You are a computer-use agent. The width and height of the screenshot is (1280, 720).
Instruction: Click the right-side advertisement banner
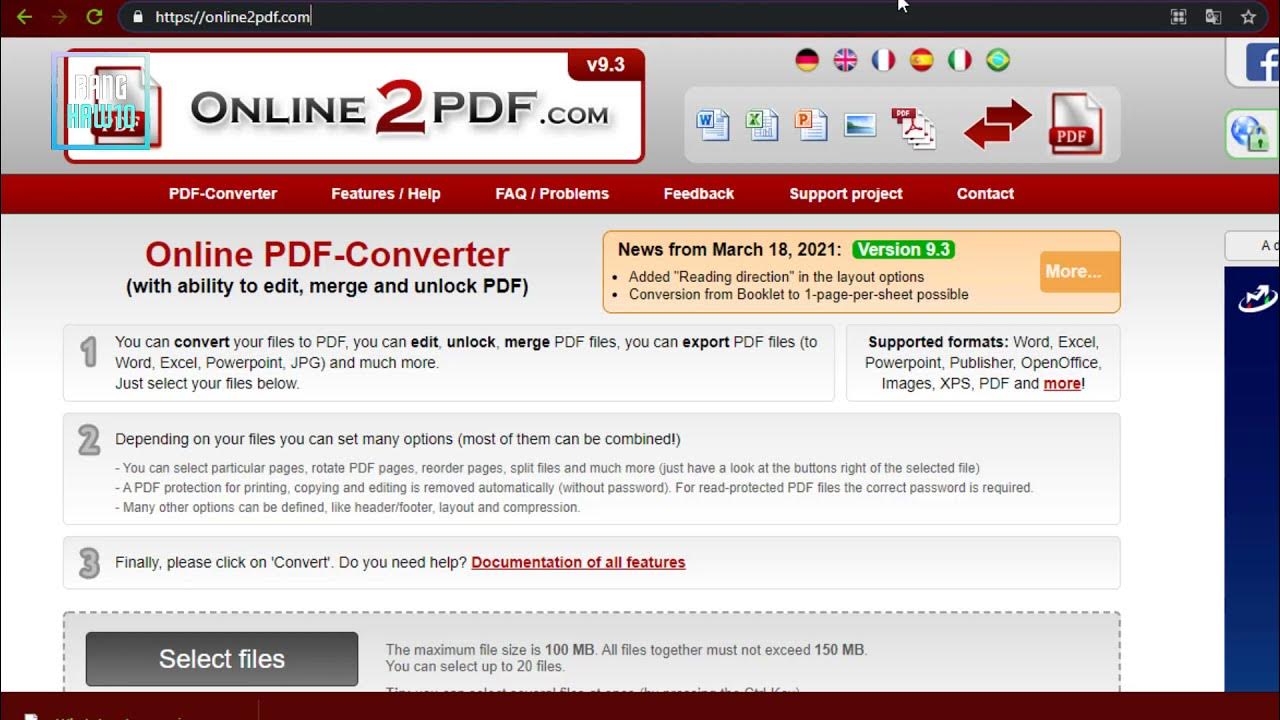(1252, 478)
